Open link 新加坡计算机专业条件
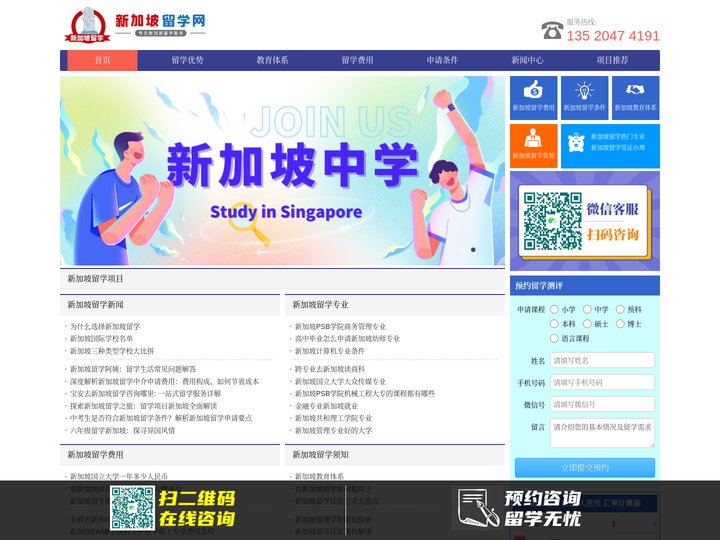Screen dimensions: 720x540 330,351
